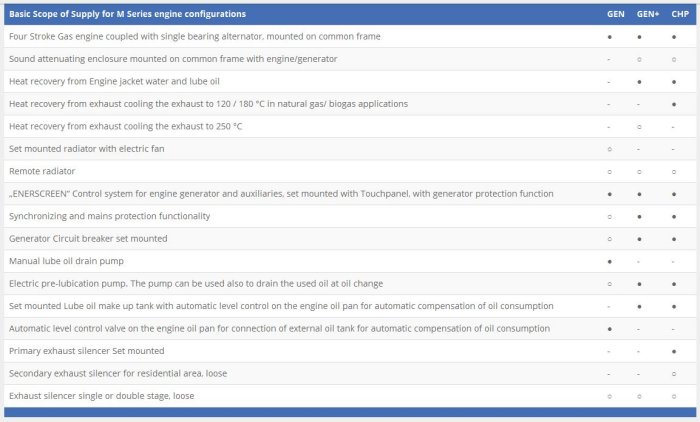The width and height of the screenshot is (700, 422).
Task: Click the CHP dot for Primary exhaust silencer
Action: pos(674,351)
